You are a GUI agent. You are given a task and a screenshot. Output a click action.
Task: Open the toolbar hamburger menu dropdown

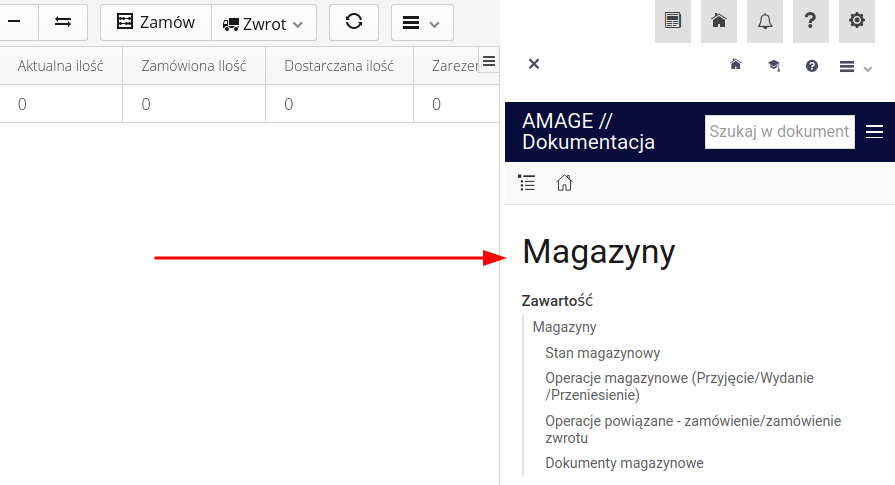click(x=421, y=23)
